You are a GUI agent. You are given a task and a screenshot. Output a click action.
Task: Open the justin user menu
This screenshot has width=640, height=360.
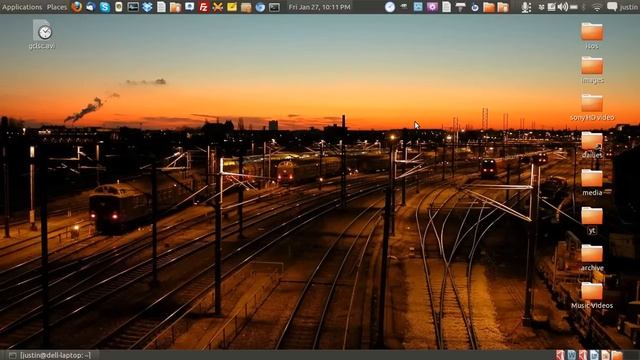pyautogui.click(x=629, y=7)
